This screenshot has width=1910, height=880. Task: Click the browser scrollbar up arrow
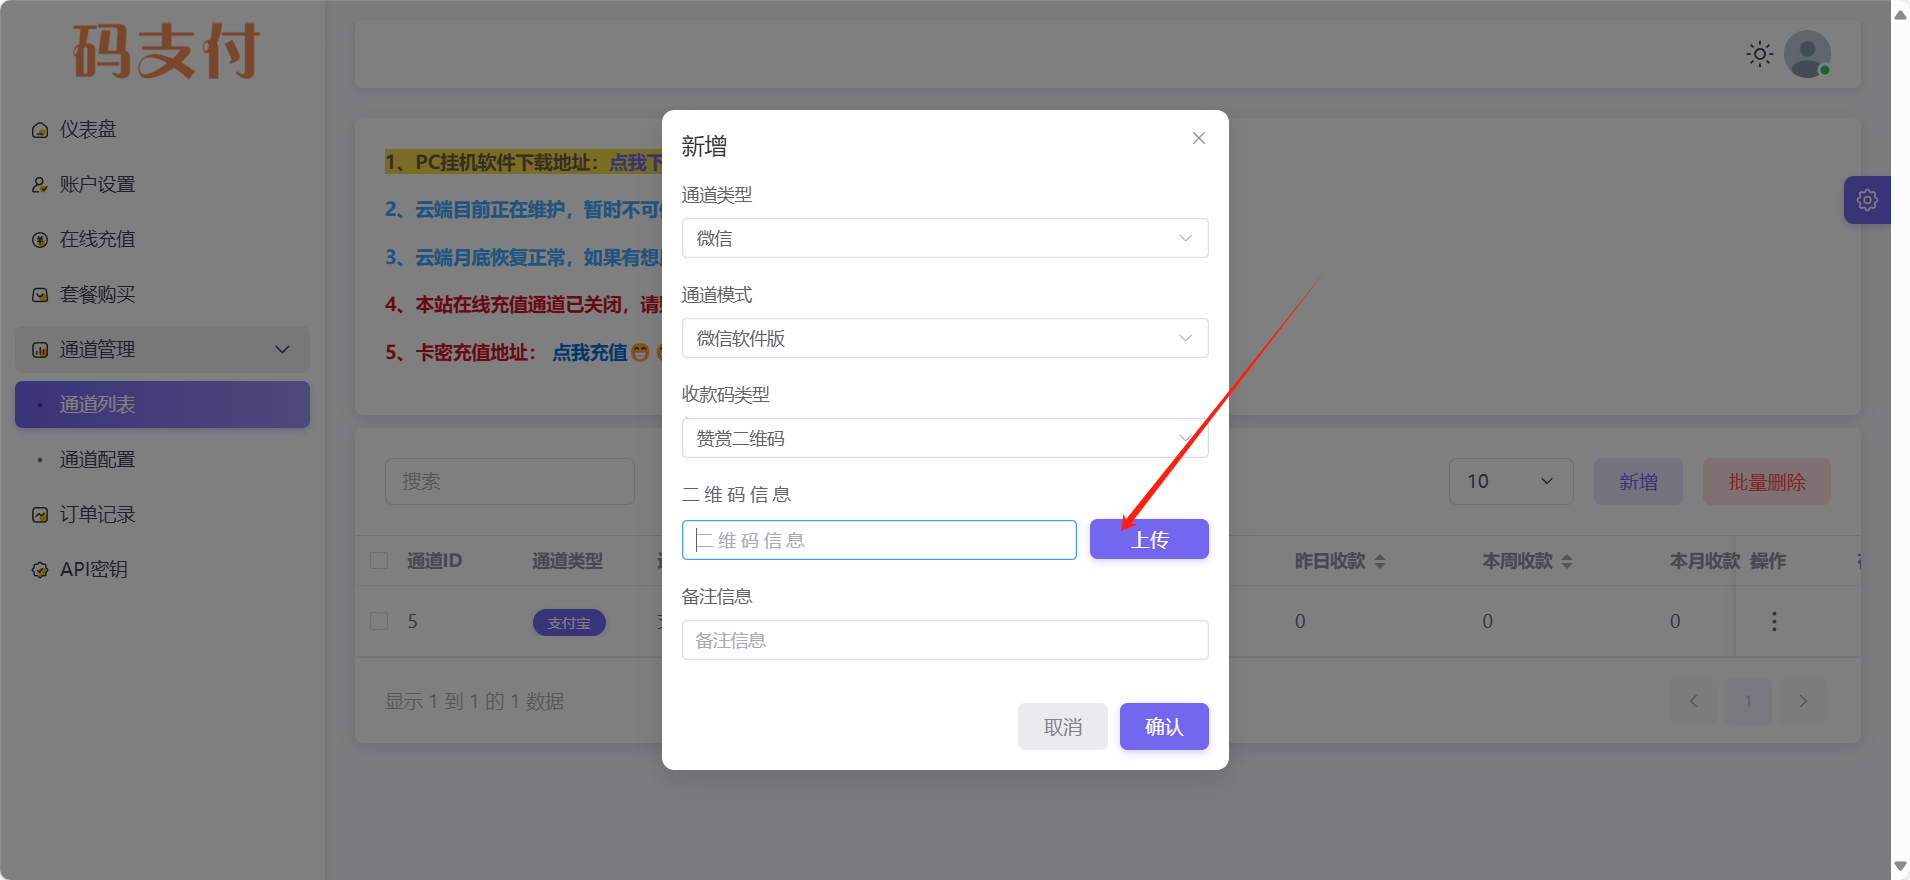coord(1900,13)
